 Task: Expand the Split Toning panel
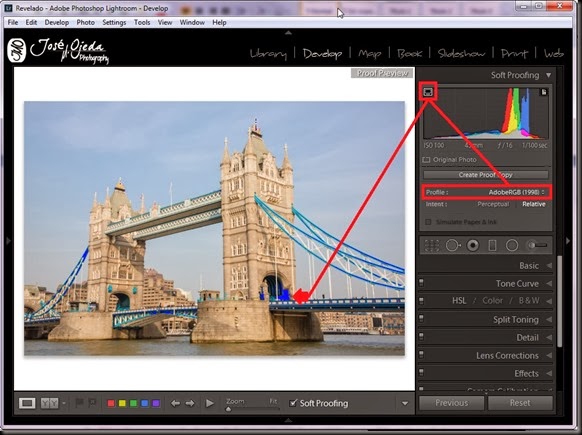click(x=549, y=319)
